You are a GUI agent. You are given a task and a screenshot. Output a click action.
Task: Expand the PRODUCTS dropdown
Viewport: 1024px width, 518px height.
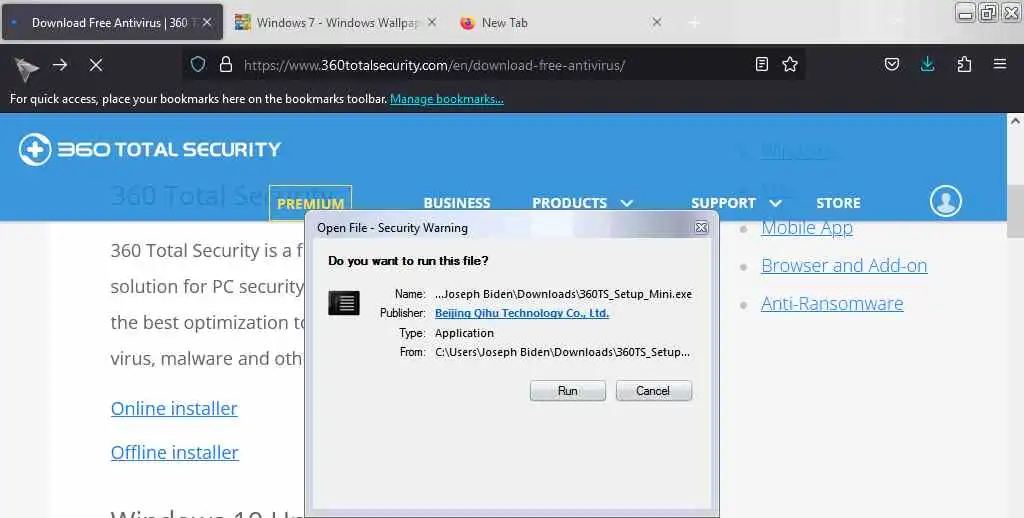coord(582,203)
